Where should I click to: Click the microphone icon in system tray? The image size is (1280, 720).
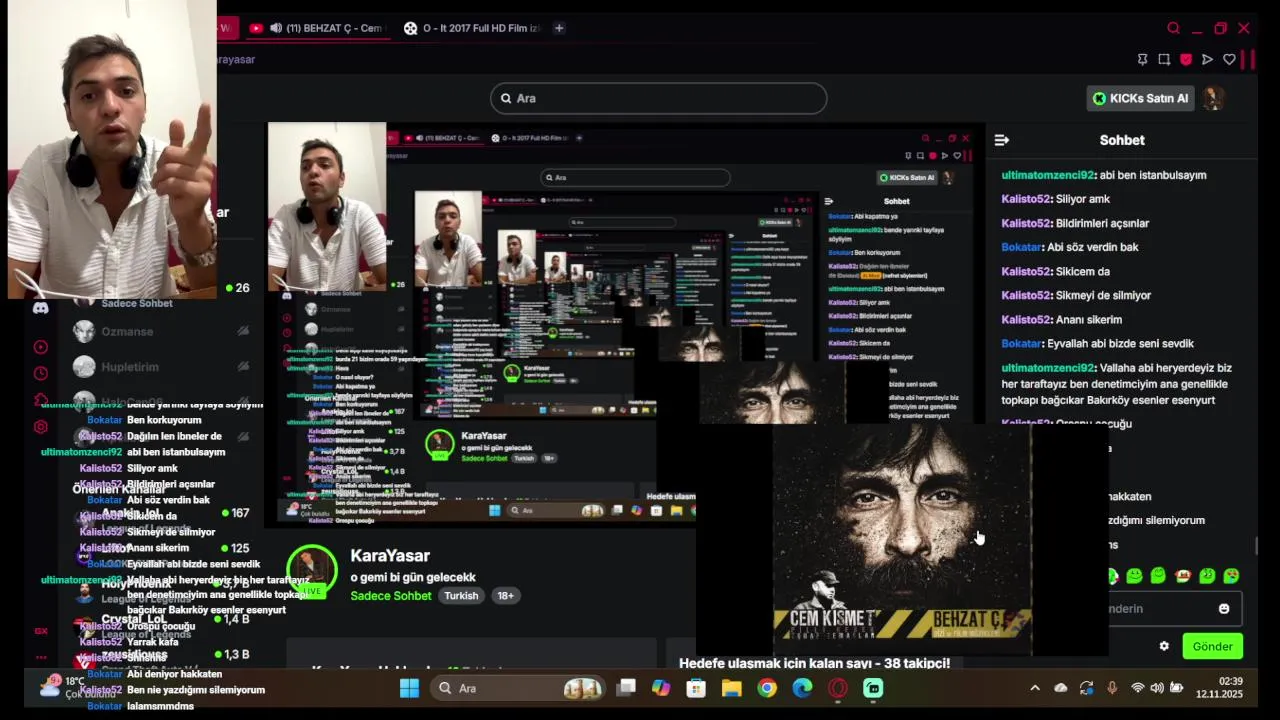[x=1112, y=688]
